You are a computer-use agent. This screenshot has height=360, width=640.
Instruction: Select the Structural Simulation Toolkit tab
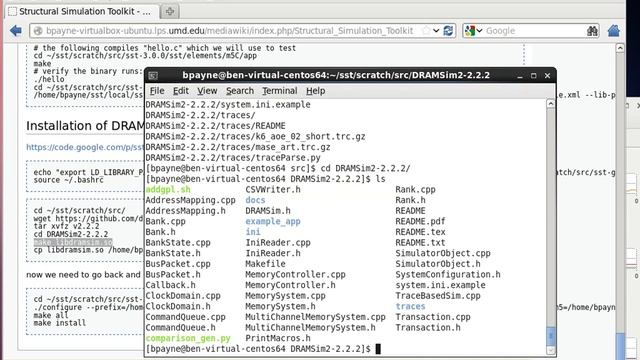point(81,11)
